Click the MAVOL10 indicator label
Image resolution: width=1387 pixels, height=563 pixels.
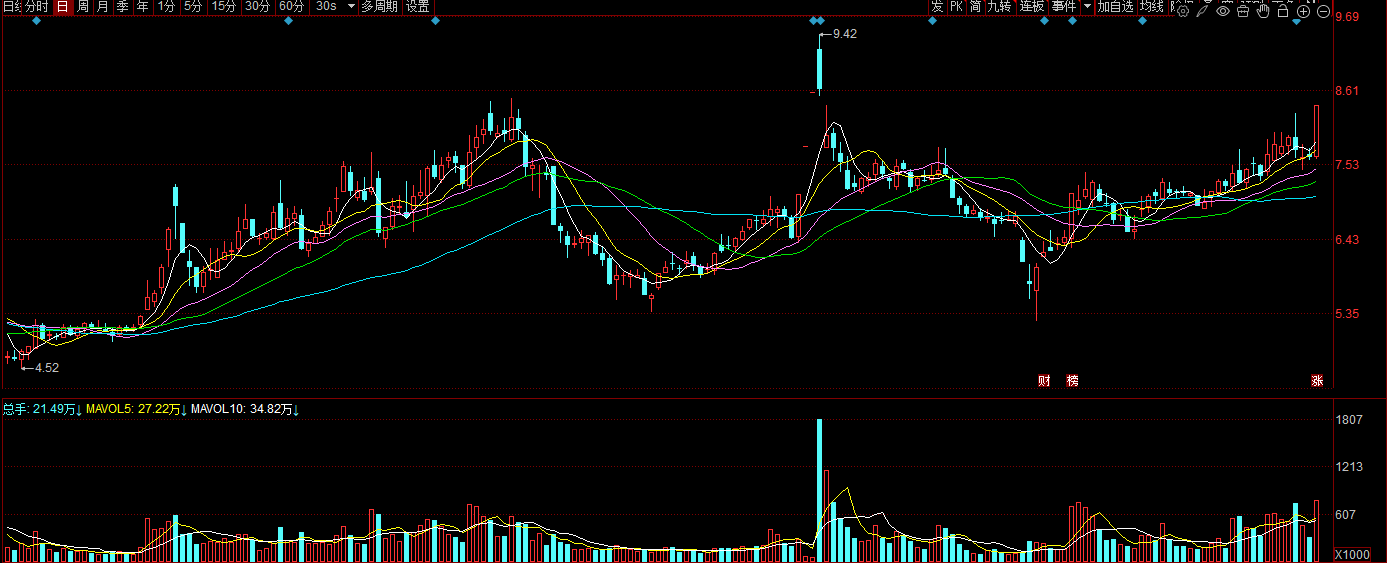pos(245,409)
